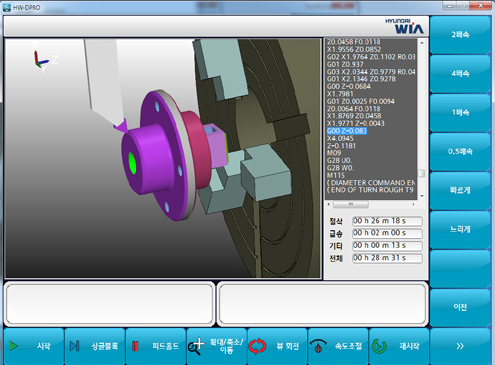Click the red pause feed hold icon
Viewport: 495px width, 365px height.
[135, 346]
